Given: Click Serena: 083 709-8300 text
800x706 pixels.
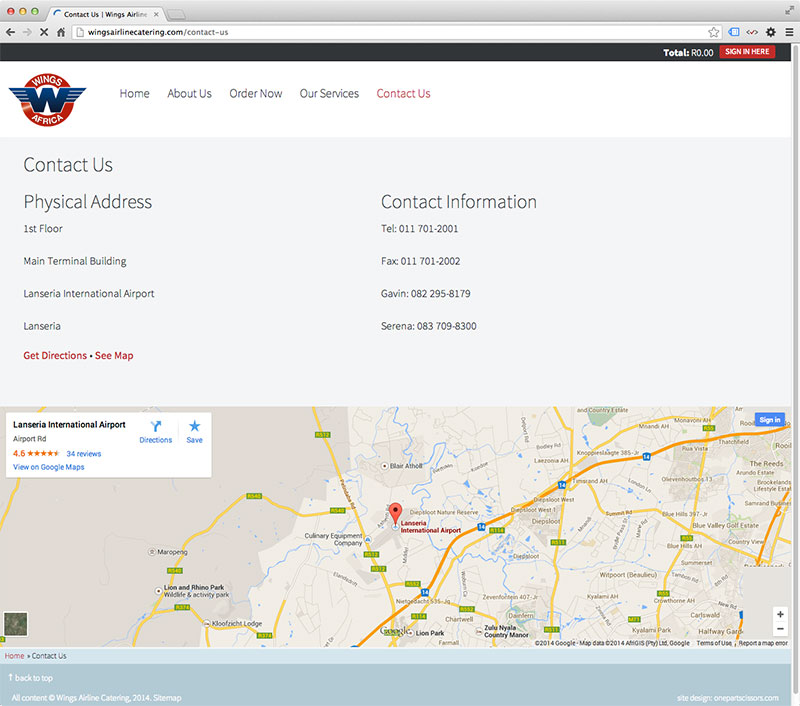Looking at the screenshot, I should (x=429, y=326).
